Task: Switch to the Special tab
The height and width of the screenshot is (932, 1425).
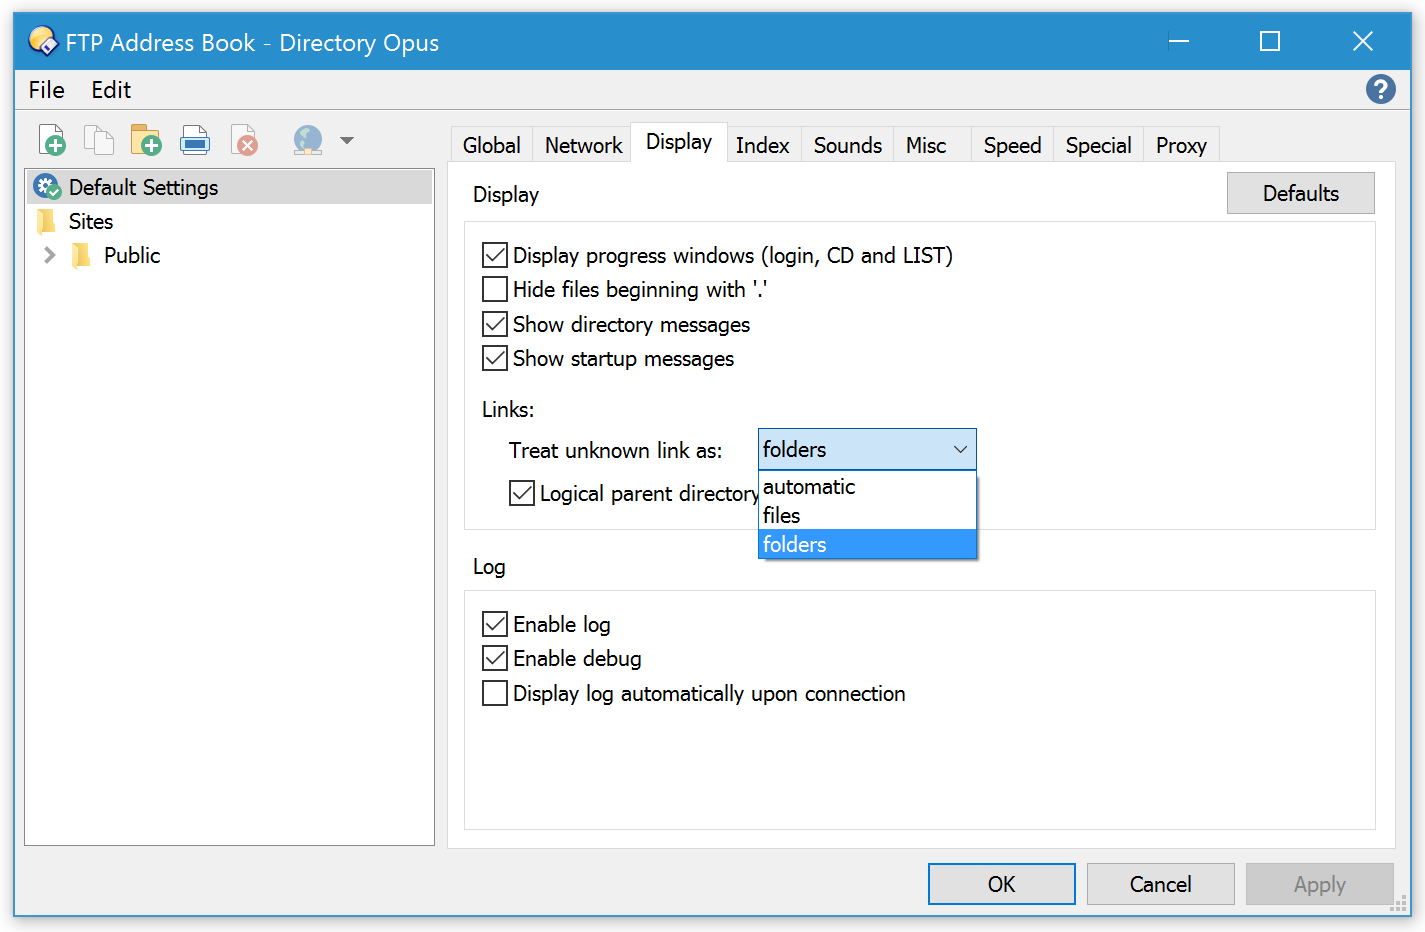Action: [1098, 145]
